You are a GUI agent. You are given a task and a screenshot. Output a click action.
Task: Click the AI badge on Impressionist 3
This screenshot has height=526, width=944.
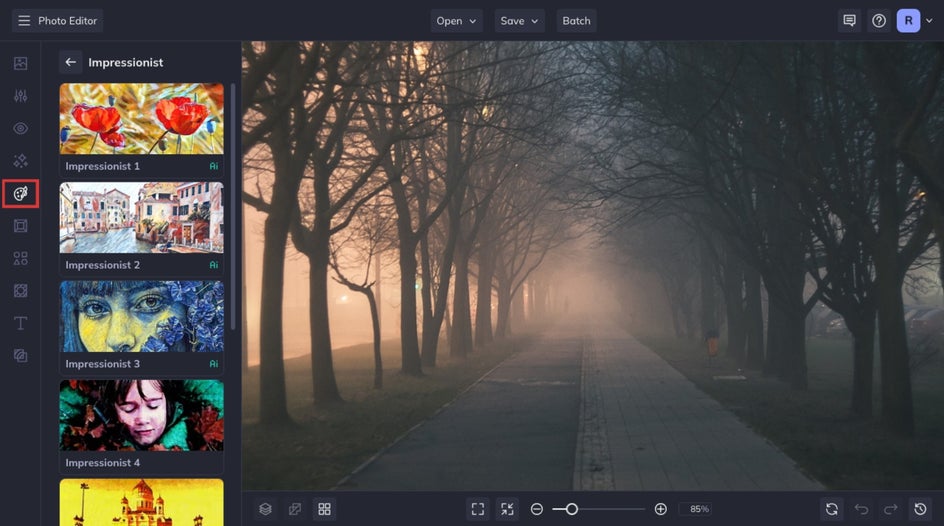point(214,364)
